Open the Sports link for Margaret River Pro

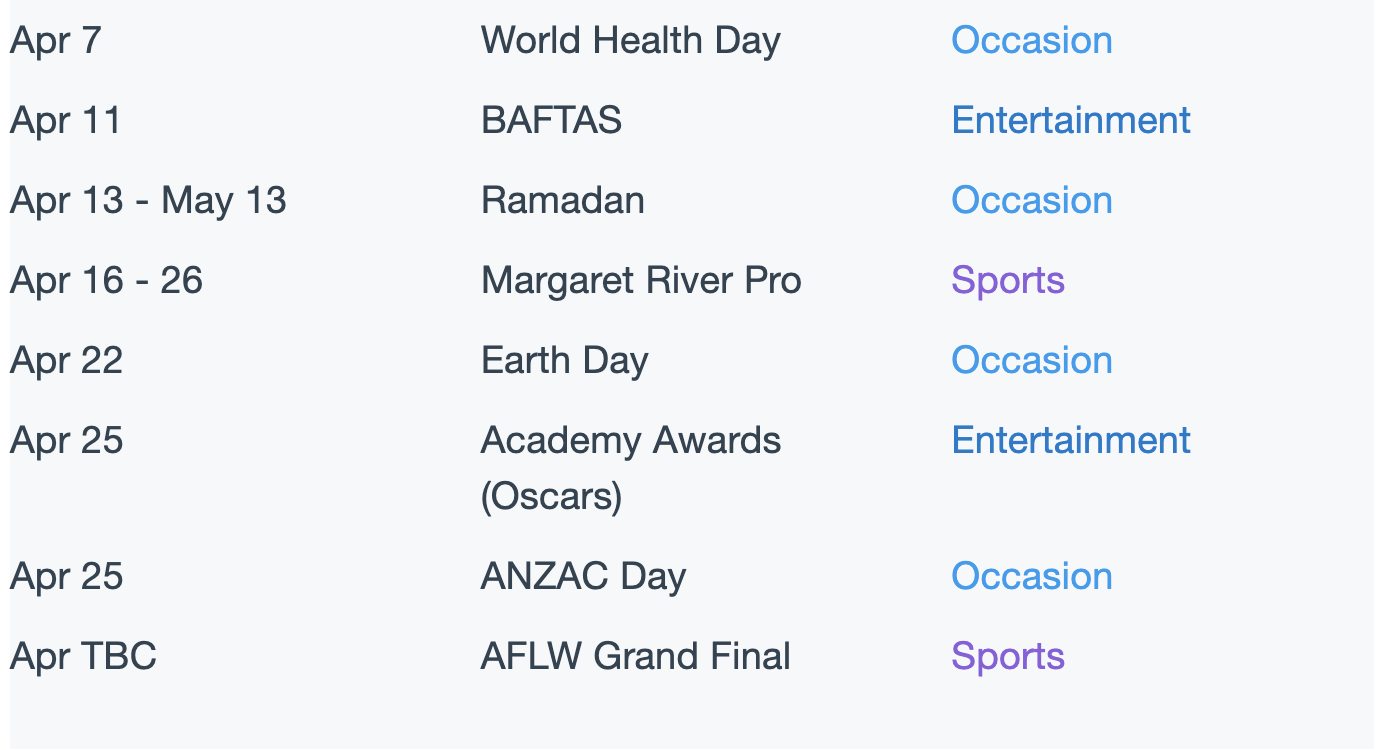(1007, 281)
